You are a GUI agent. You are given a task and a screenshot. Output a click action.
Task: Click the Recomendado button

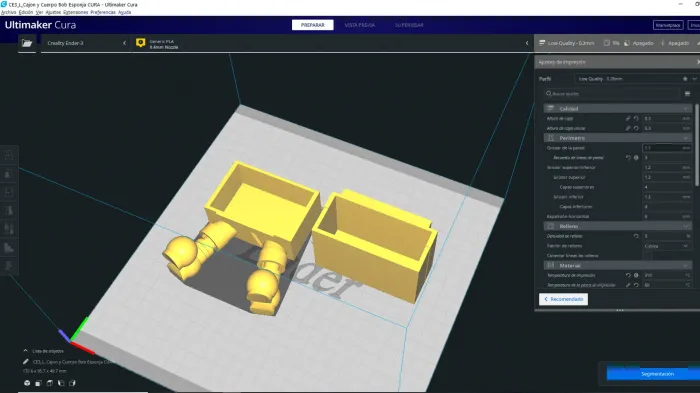pos(563,299)
